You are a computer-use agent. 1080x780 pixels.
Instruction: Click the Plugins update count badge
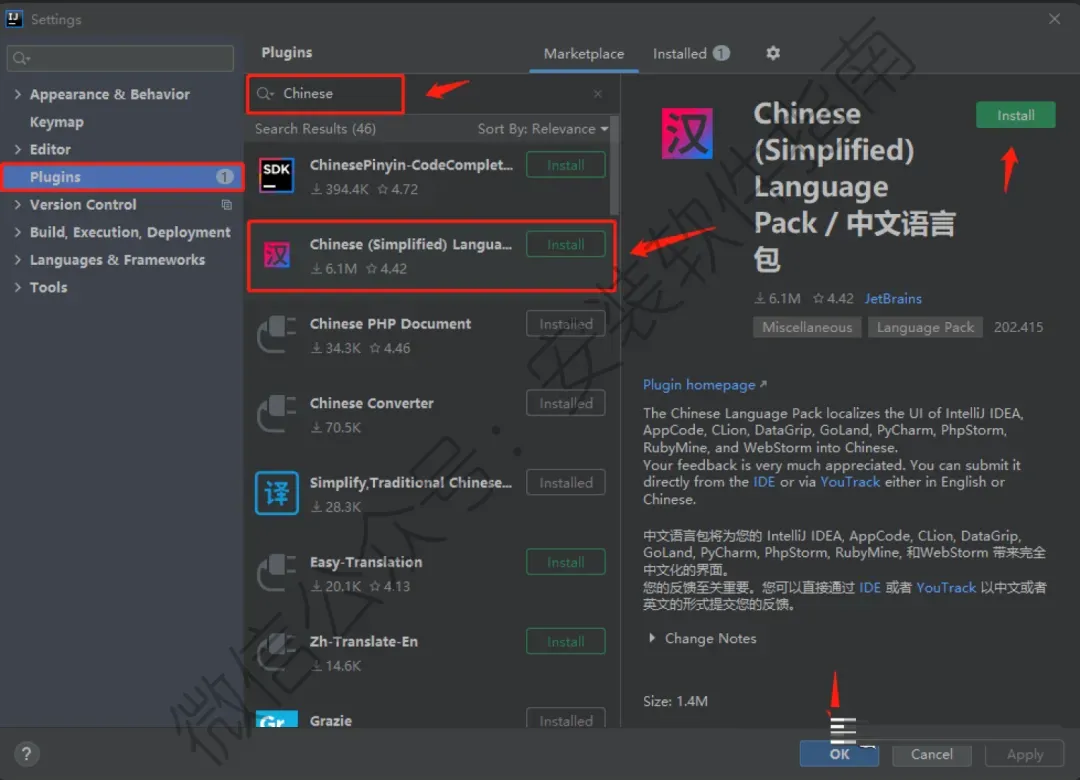pyautogui.click(x=225, y=177)
